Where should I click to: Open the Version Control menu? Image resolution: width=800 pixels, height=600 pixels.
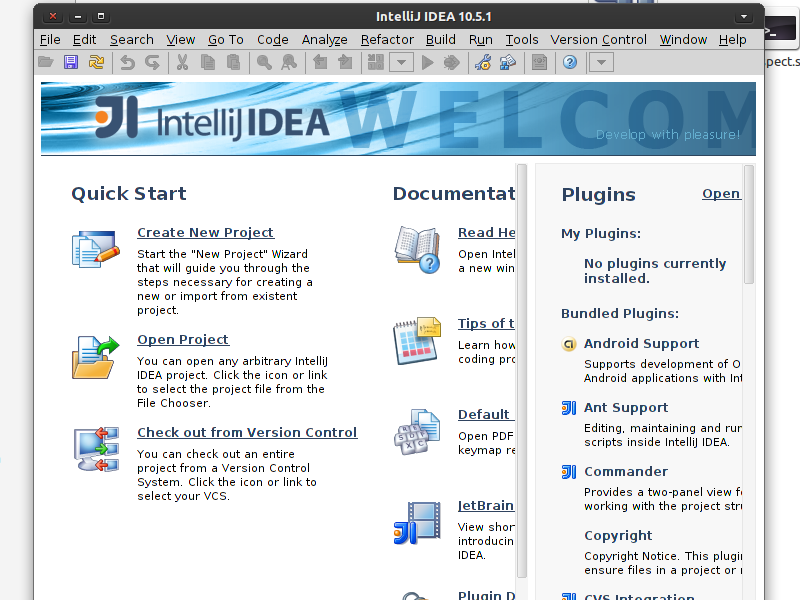(598, 40)
